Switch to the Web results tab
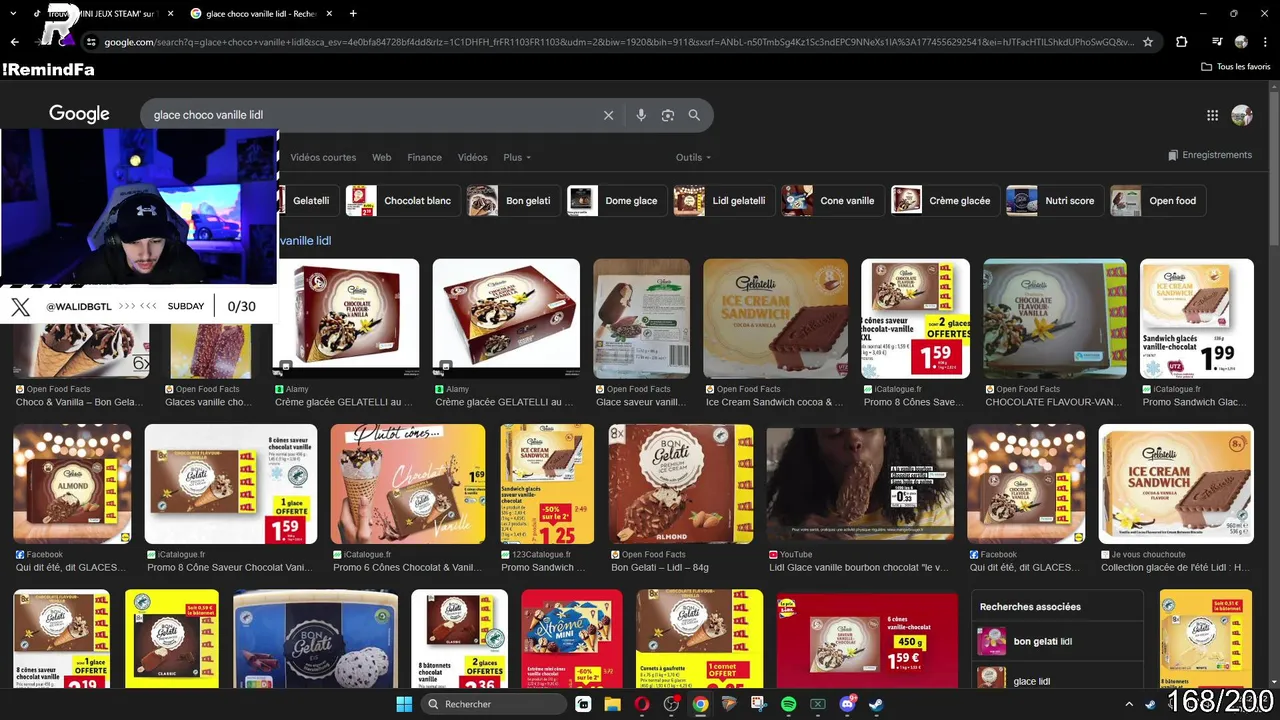The image size is (1280, 720). tap(381, 157)
